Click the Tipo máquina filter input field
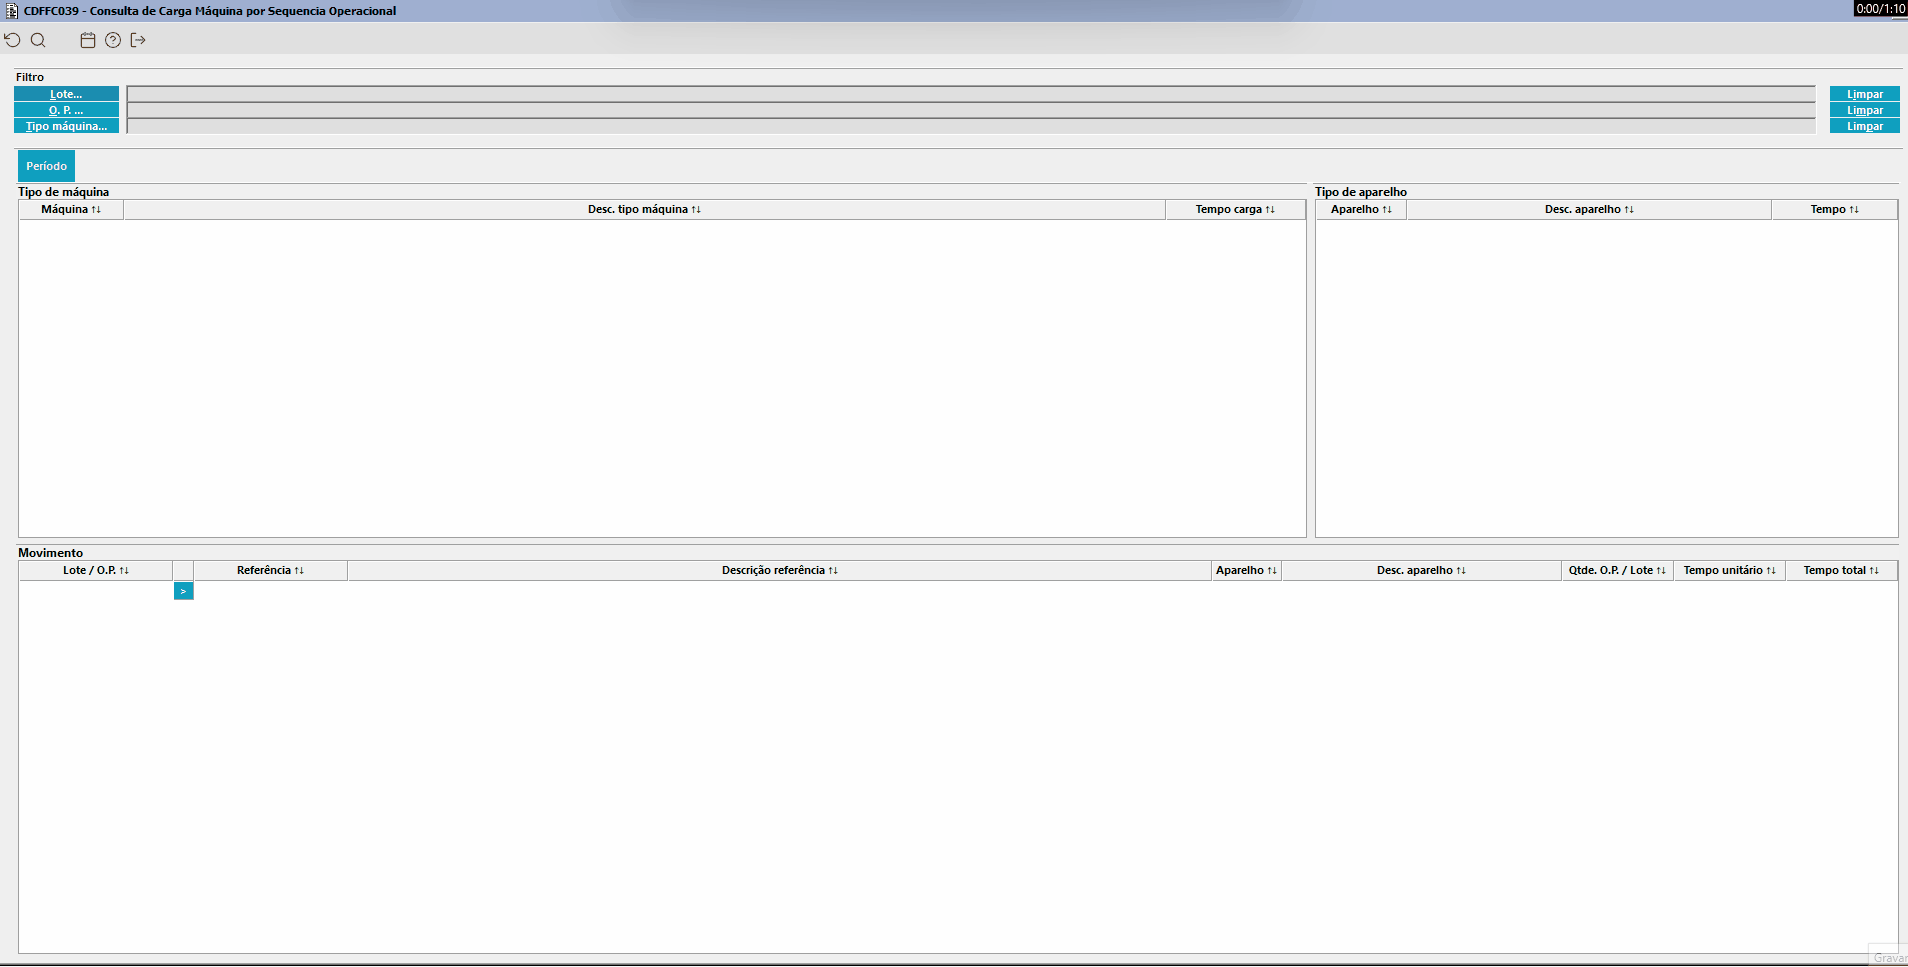The height and width of the screenshot is (967, 1908). (x=971, y=126)
